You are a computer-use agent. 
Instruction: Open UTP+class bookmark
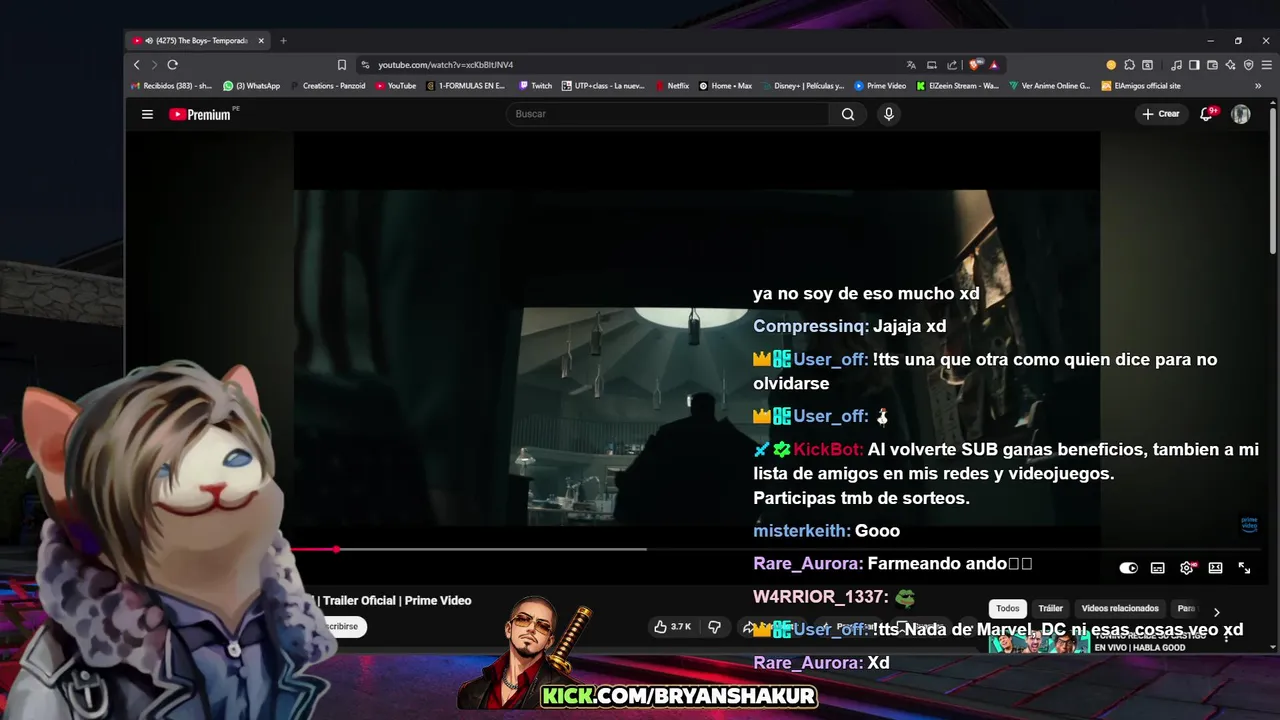pyautogui.click(x=603, y=86)
